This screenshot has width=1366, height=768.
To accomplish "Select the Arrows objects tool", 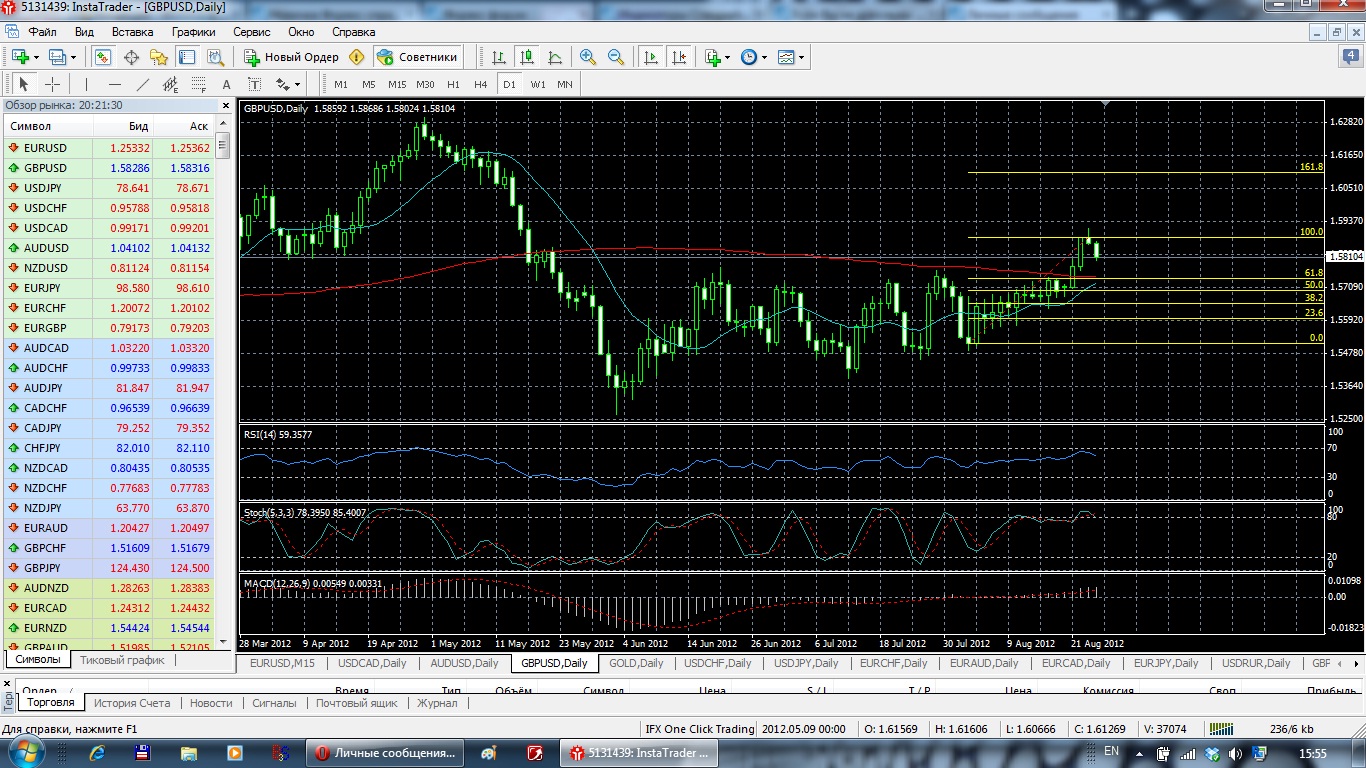I will click(x=282, y=84).
